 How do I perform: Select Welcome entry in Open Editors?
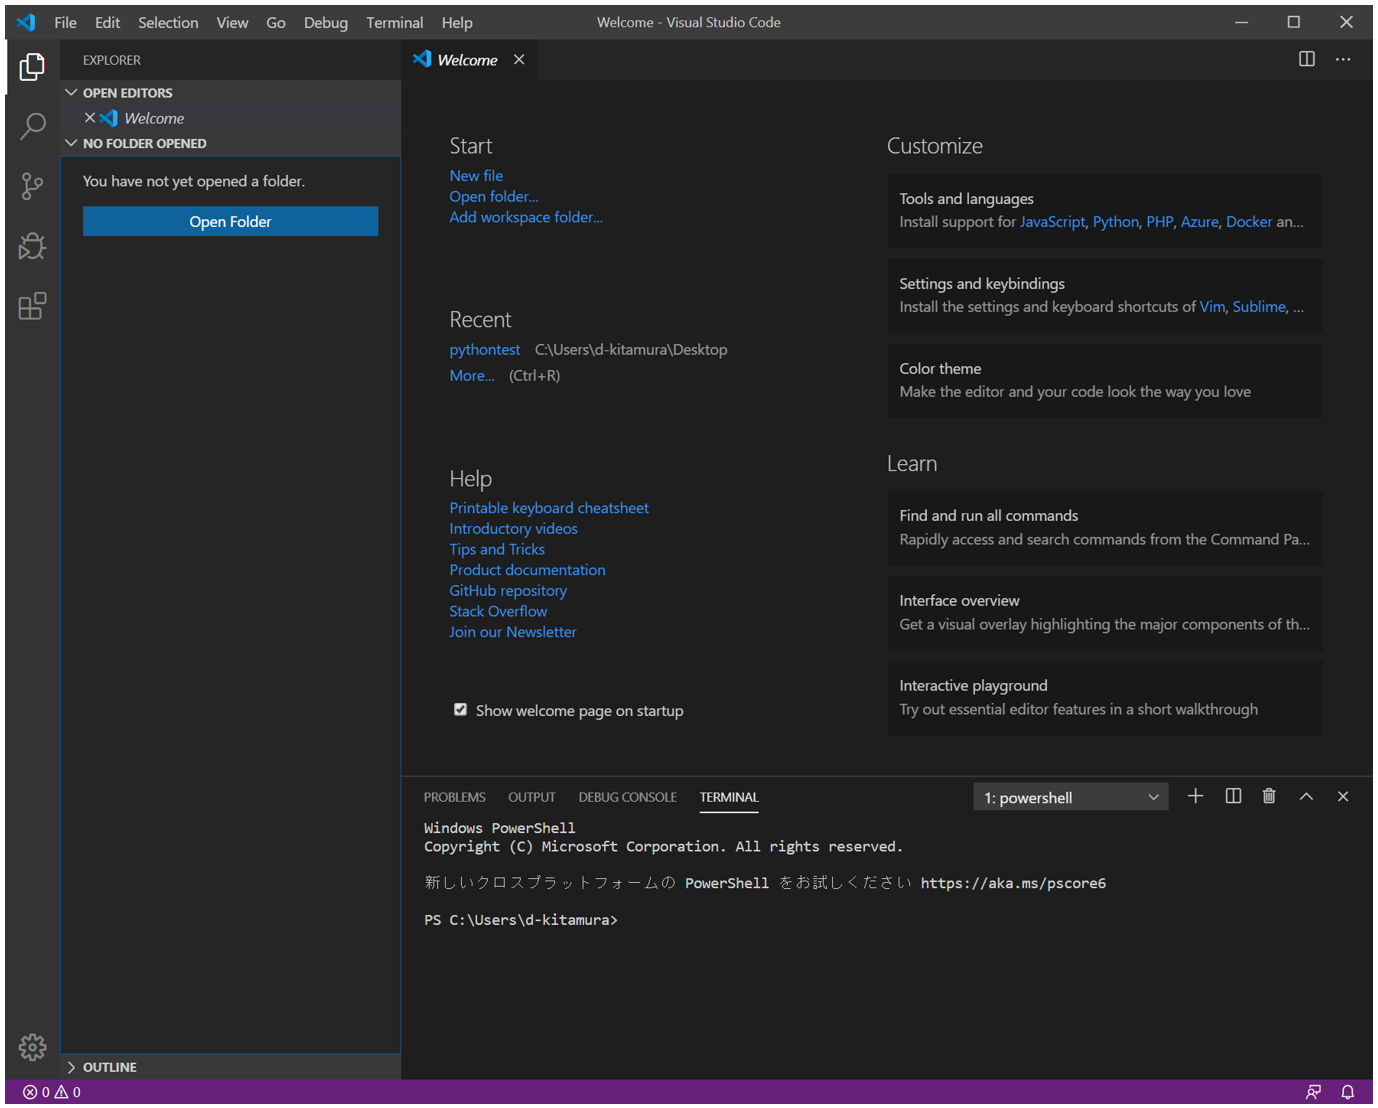click(x=230, y=118)
